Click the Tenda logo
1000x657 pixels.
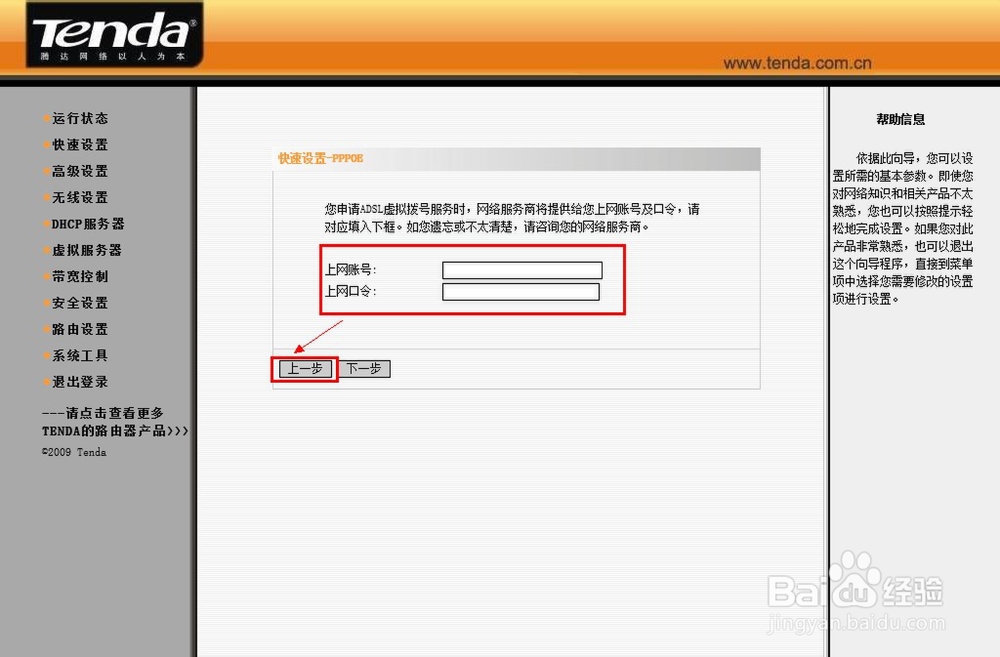pyautogui.click(x=115, y=35)
